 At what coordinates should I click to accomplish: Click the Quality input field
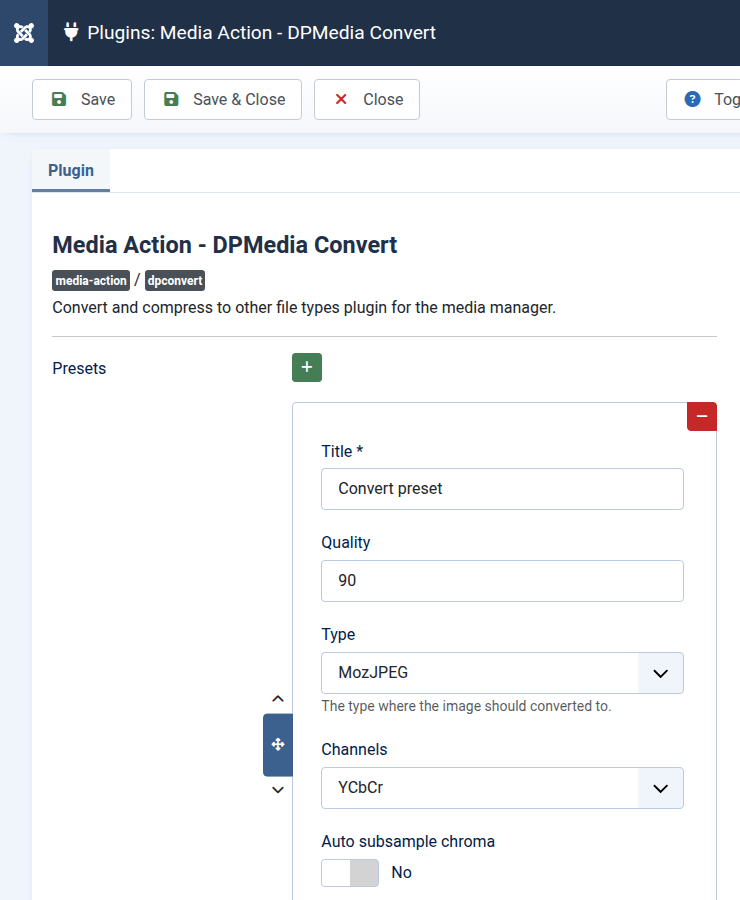click(x=502, y=581)
